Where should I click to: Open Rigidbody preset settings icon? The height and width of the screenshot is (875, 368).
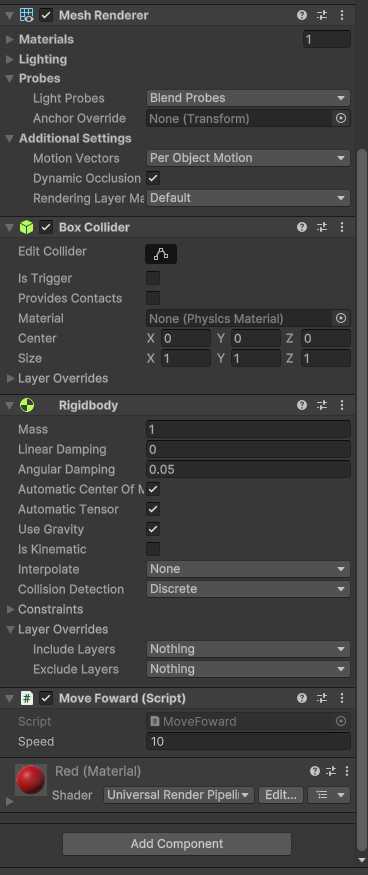point(322,405)
